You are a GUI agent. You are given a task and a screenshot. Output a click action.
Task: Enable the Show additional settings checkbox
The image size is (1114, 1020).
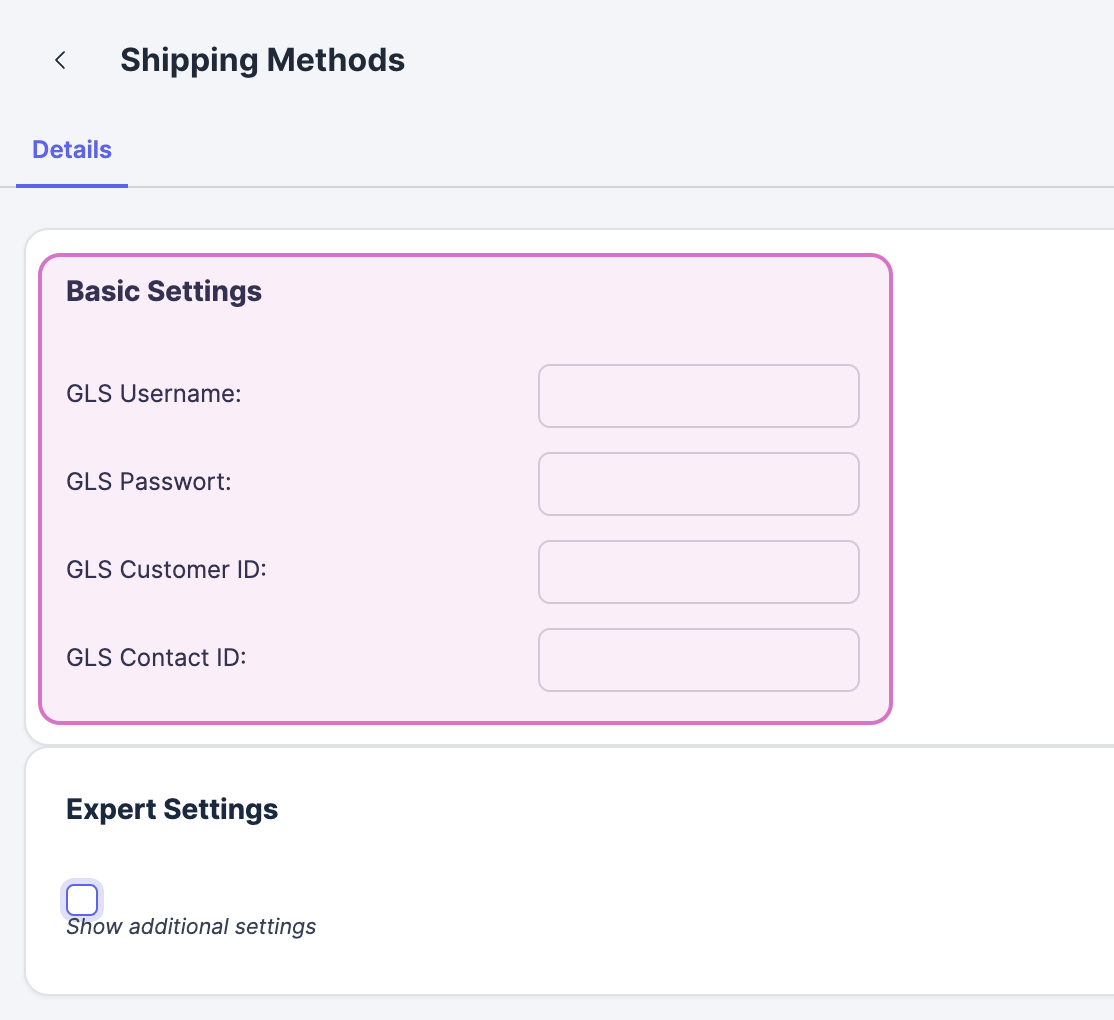[x=82, y=900]
